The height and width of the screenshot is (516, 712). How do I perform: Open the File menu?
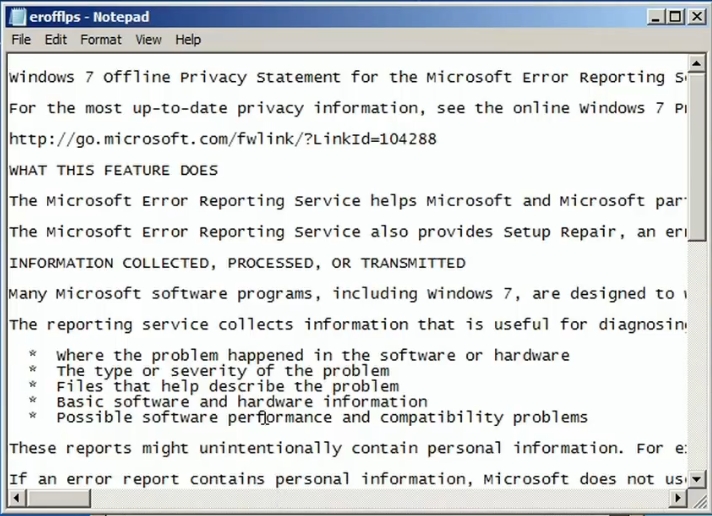coord(21,40)
